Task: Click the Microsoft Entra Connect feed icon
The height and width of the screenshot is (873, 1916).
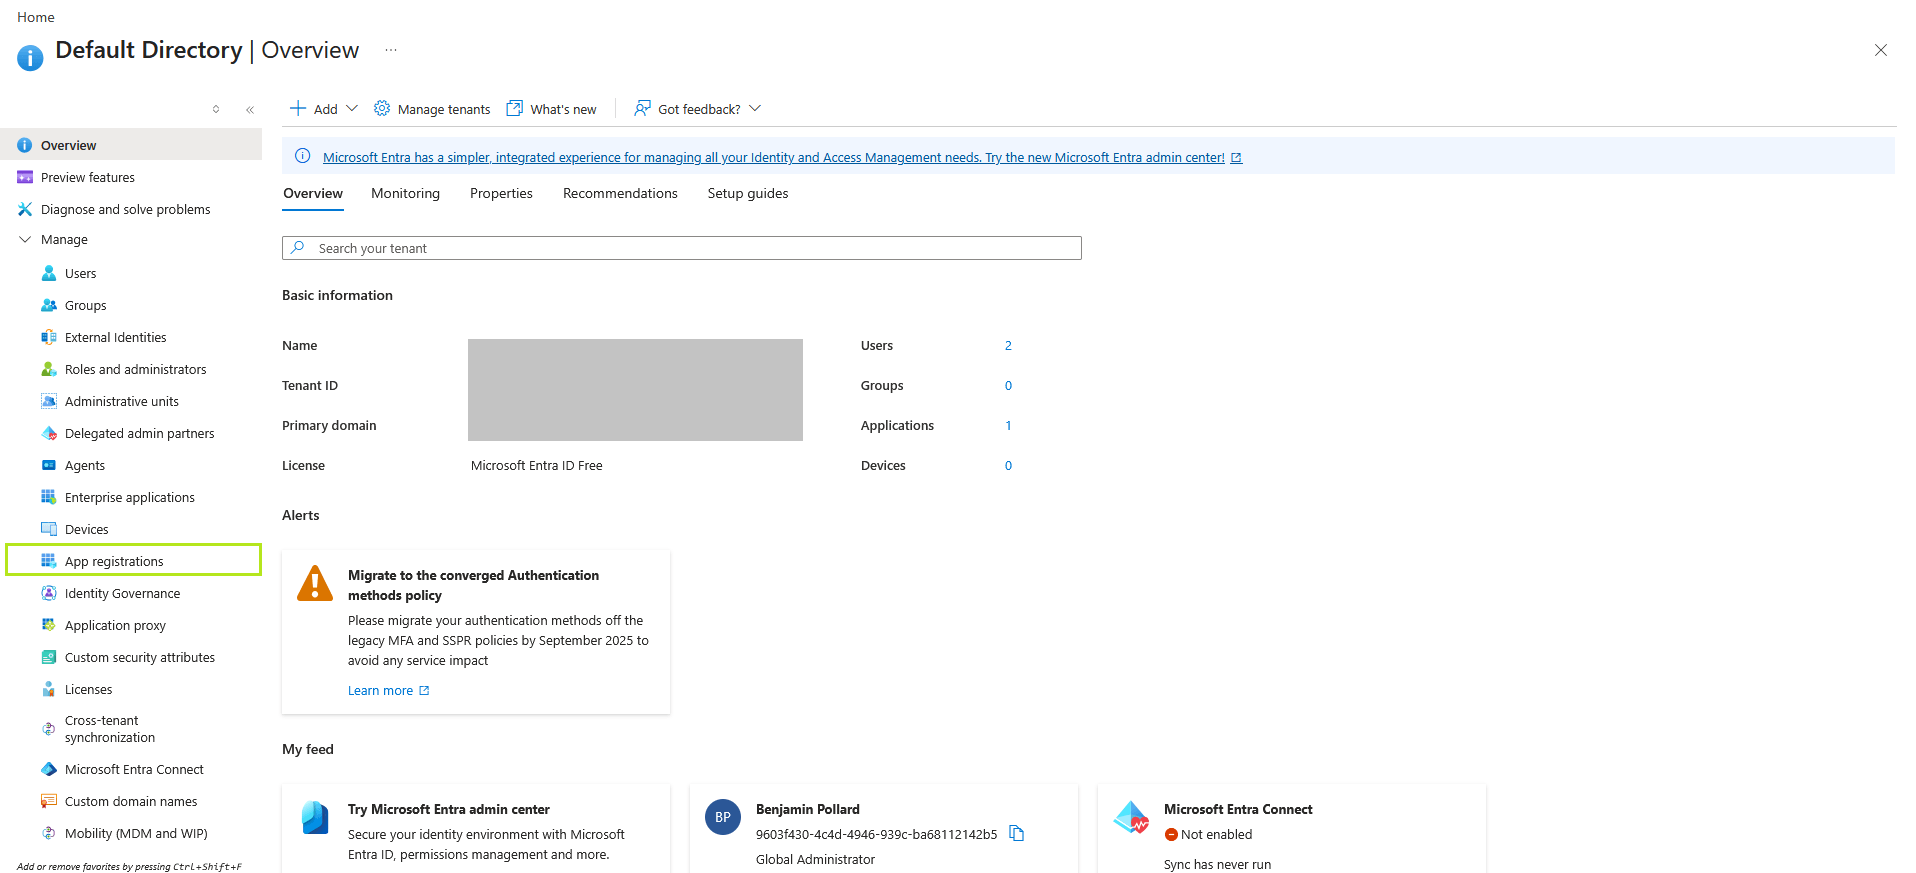Action: pyautogui.click(x=1131, y=817)
